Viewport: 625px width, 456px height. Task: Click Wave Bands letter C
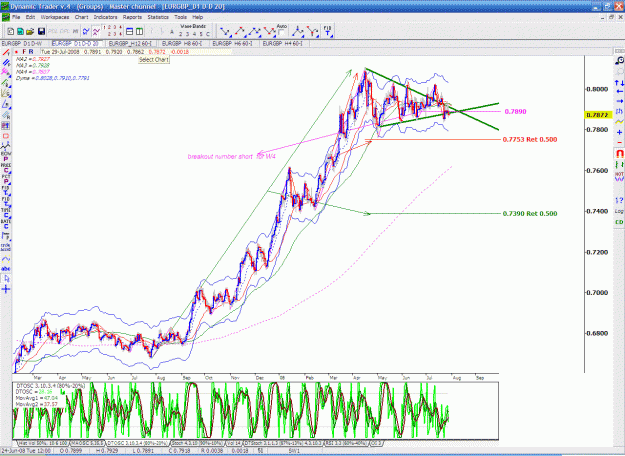coord(208,34)
